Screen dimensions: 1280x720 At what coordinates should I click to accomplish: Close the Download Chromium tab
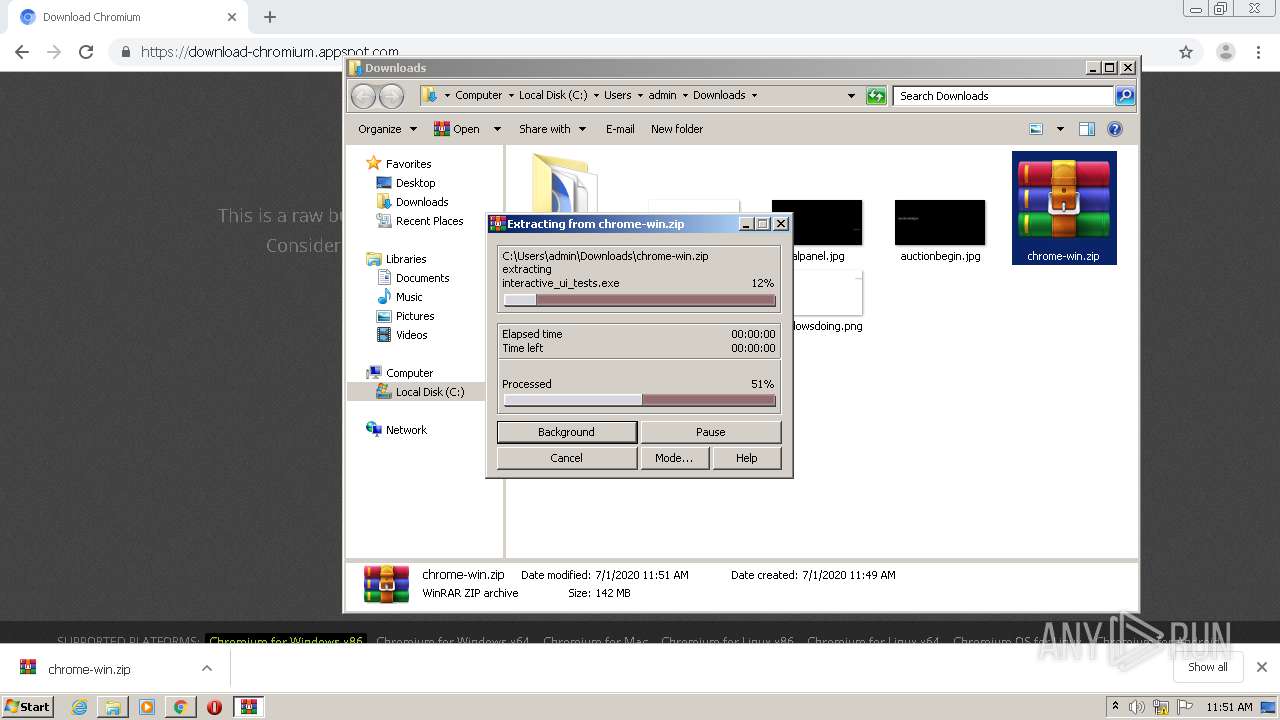coord(232,17)
